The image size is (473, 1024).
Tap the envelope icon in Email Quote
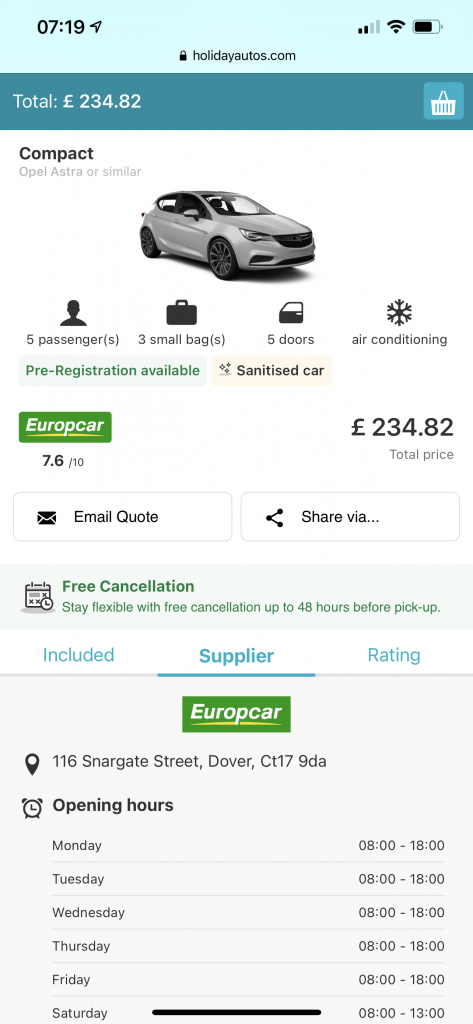pyautogui.click(x=46, y=518)
